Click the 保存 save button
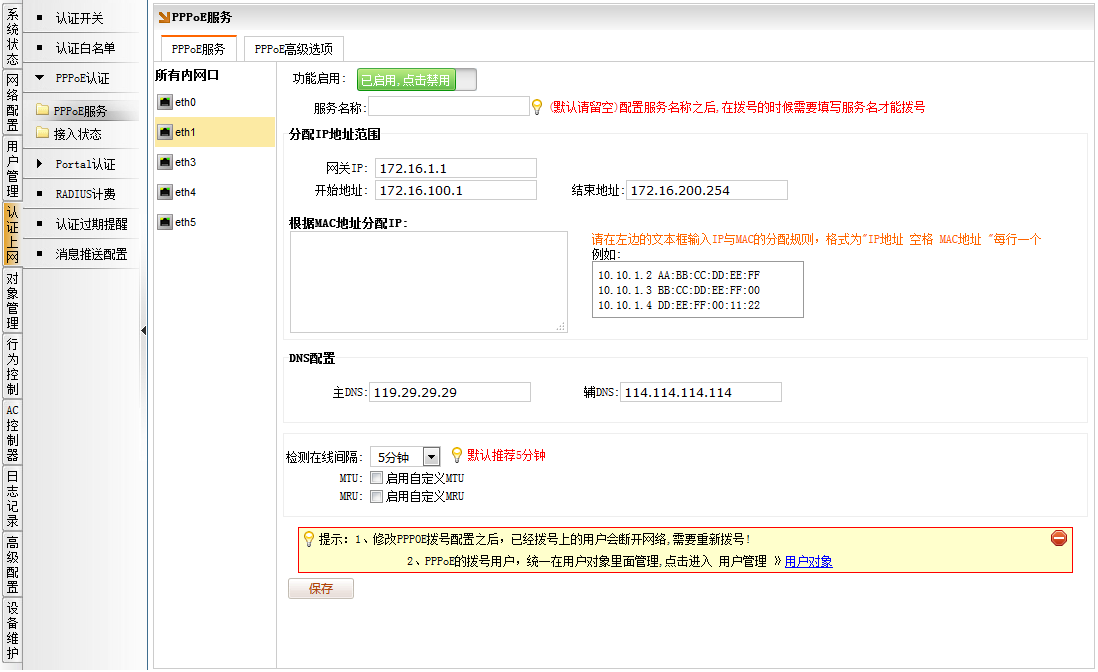 coord(320,589)
